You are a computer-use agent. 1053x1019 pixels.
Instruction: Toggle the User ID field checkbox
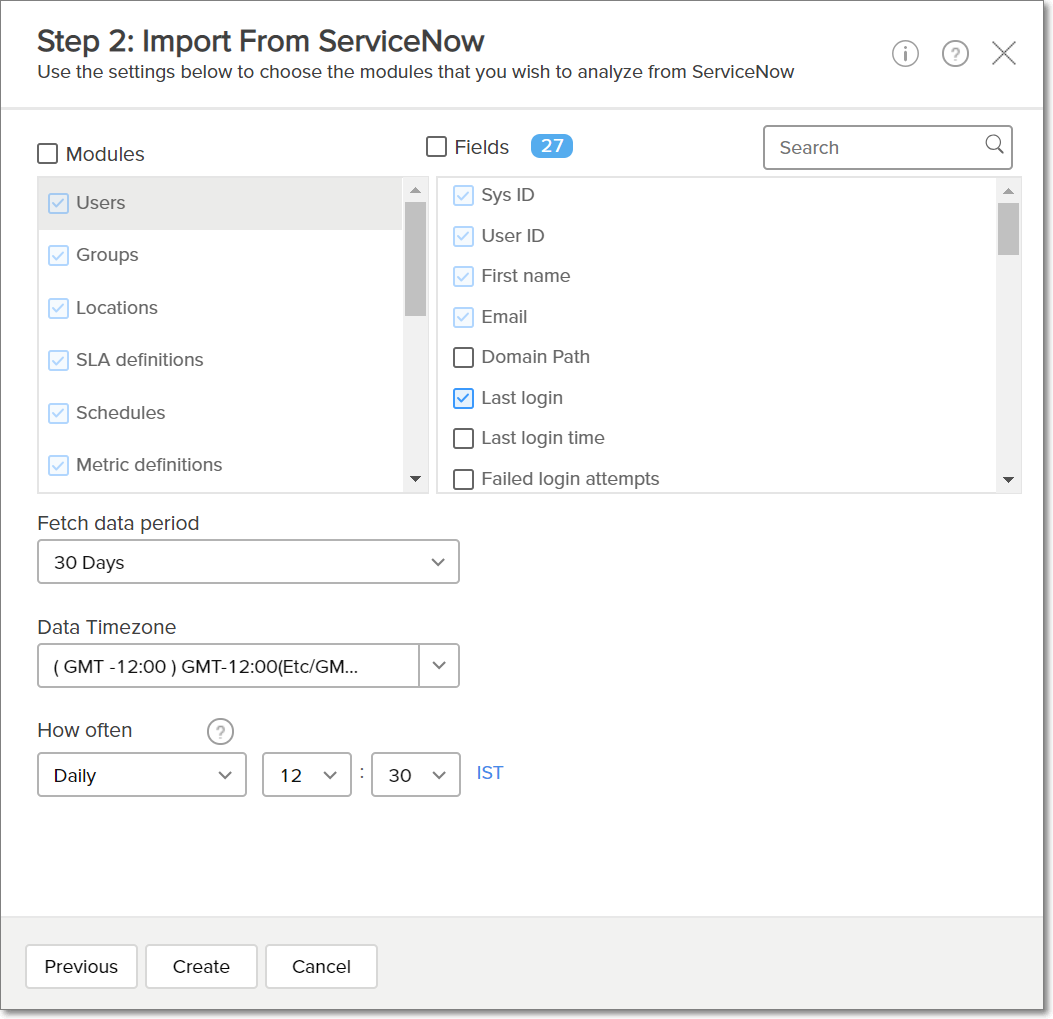pos(463,236)
